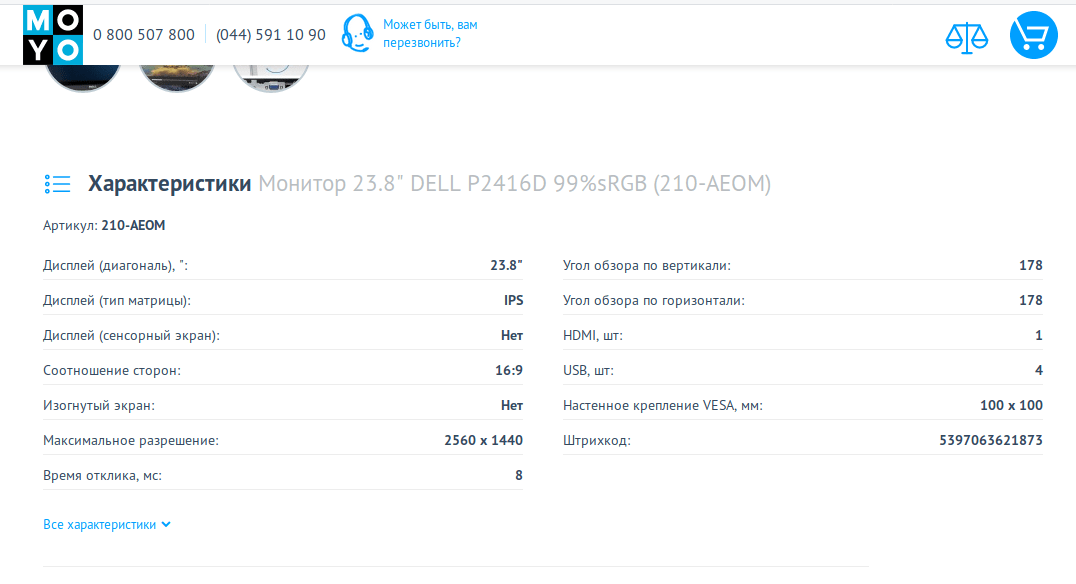Click the VESA mount value 100 x 100
The image size is (1076, 584).
[x=1011, y=406]
